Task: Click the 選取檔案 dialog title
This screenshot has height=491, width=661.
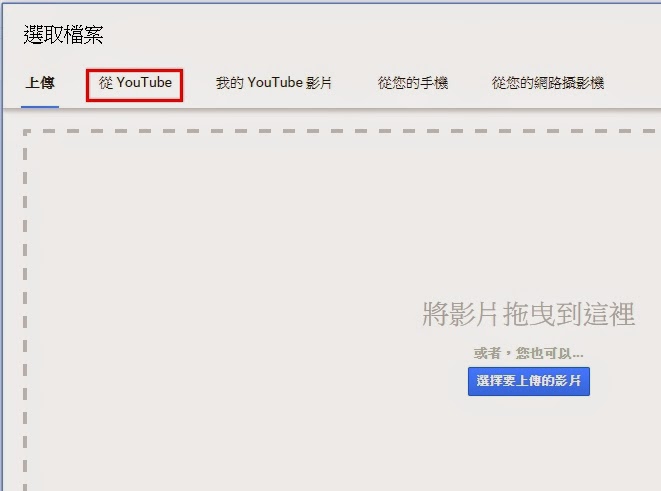Action: (63, 35)
